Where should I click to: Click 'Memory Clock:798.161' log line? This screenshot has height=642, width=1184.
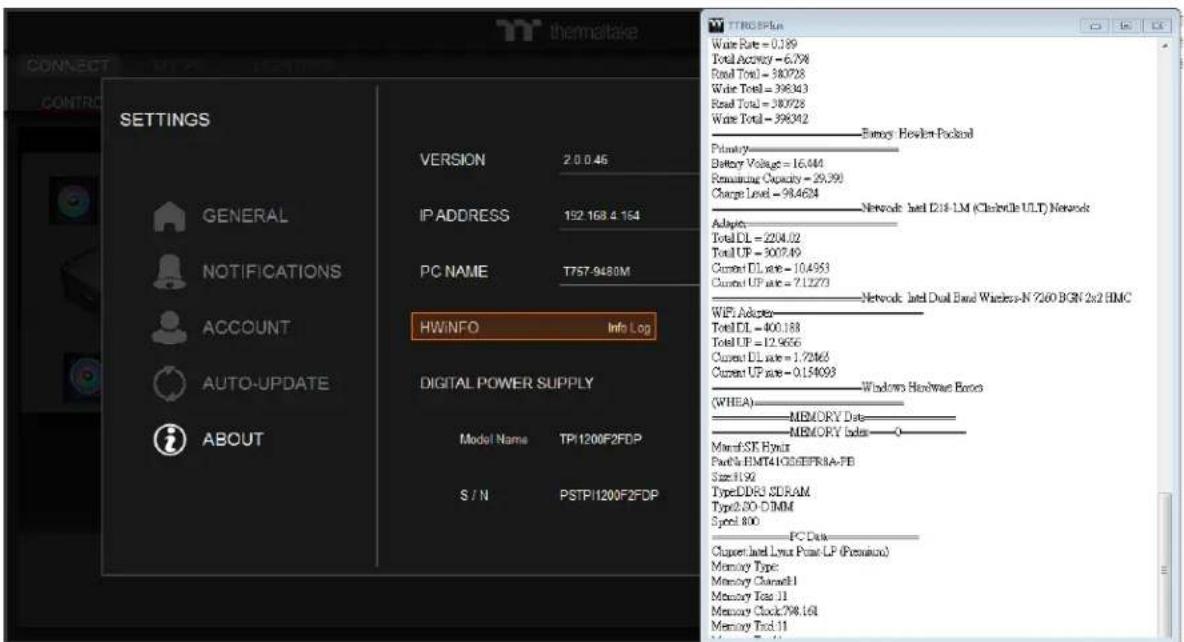click(765, 611)
